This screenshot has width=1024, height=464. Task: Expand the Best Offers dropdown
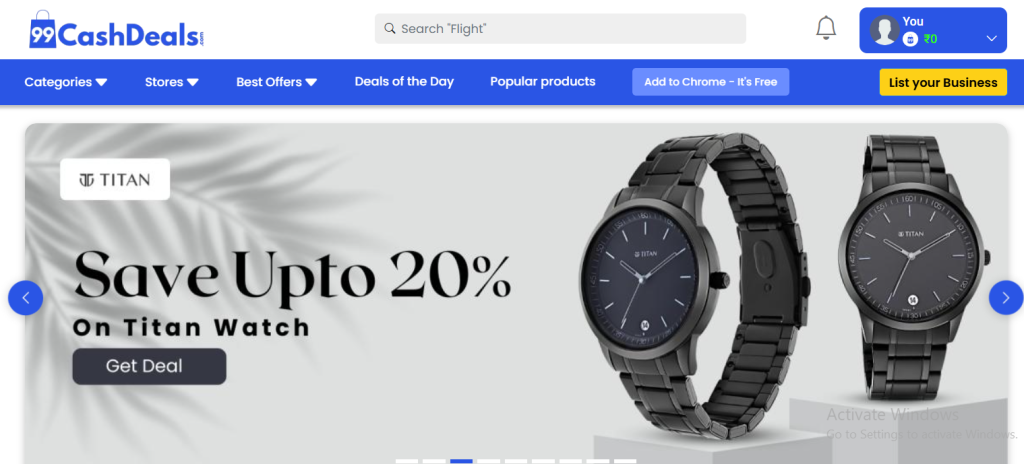(276, 82)
